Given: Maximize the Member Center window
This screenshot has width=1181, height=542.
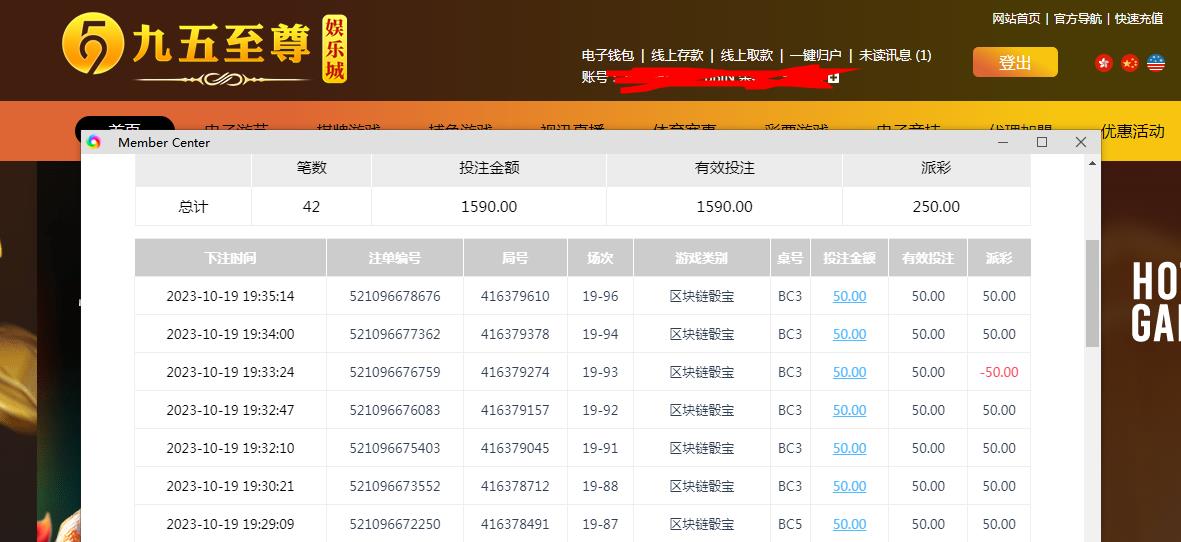Looking at the screenshot, I should [x=1042, y=143].
